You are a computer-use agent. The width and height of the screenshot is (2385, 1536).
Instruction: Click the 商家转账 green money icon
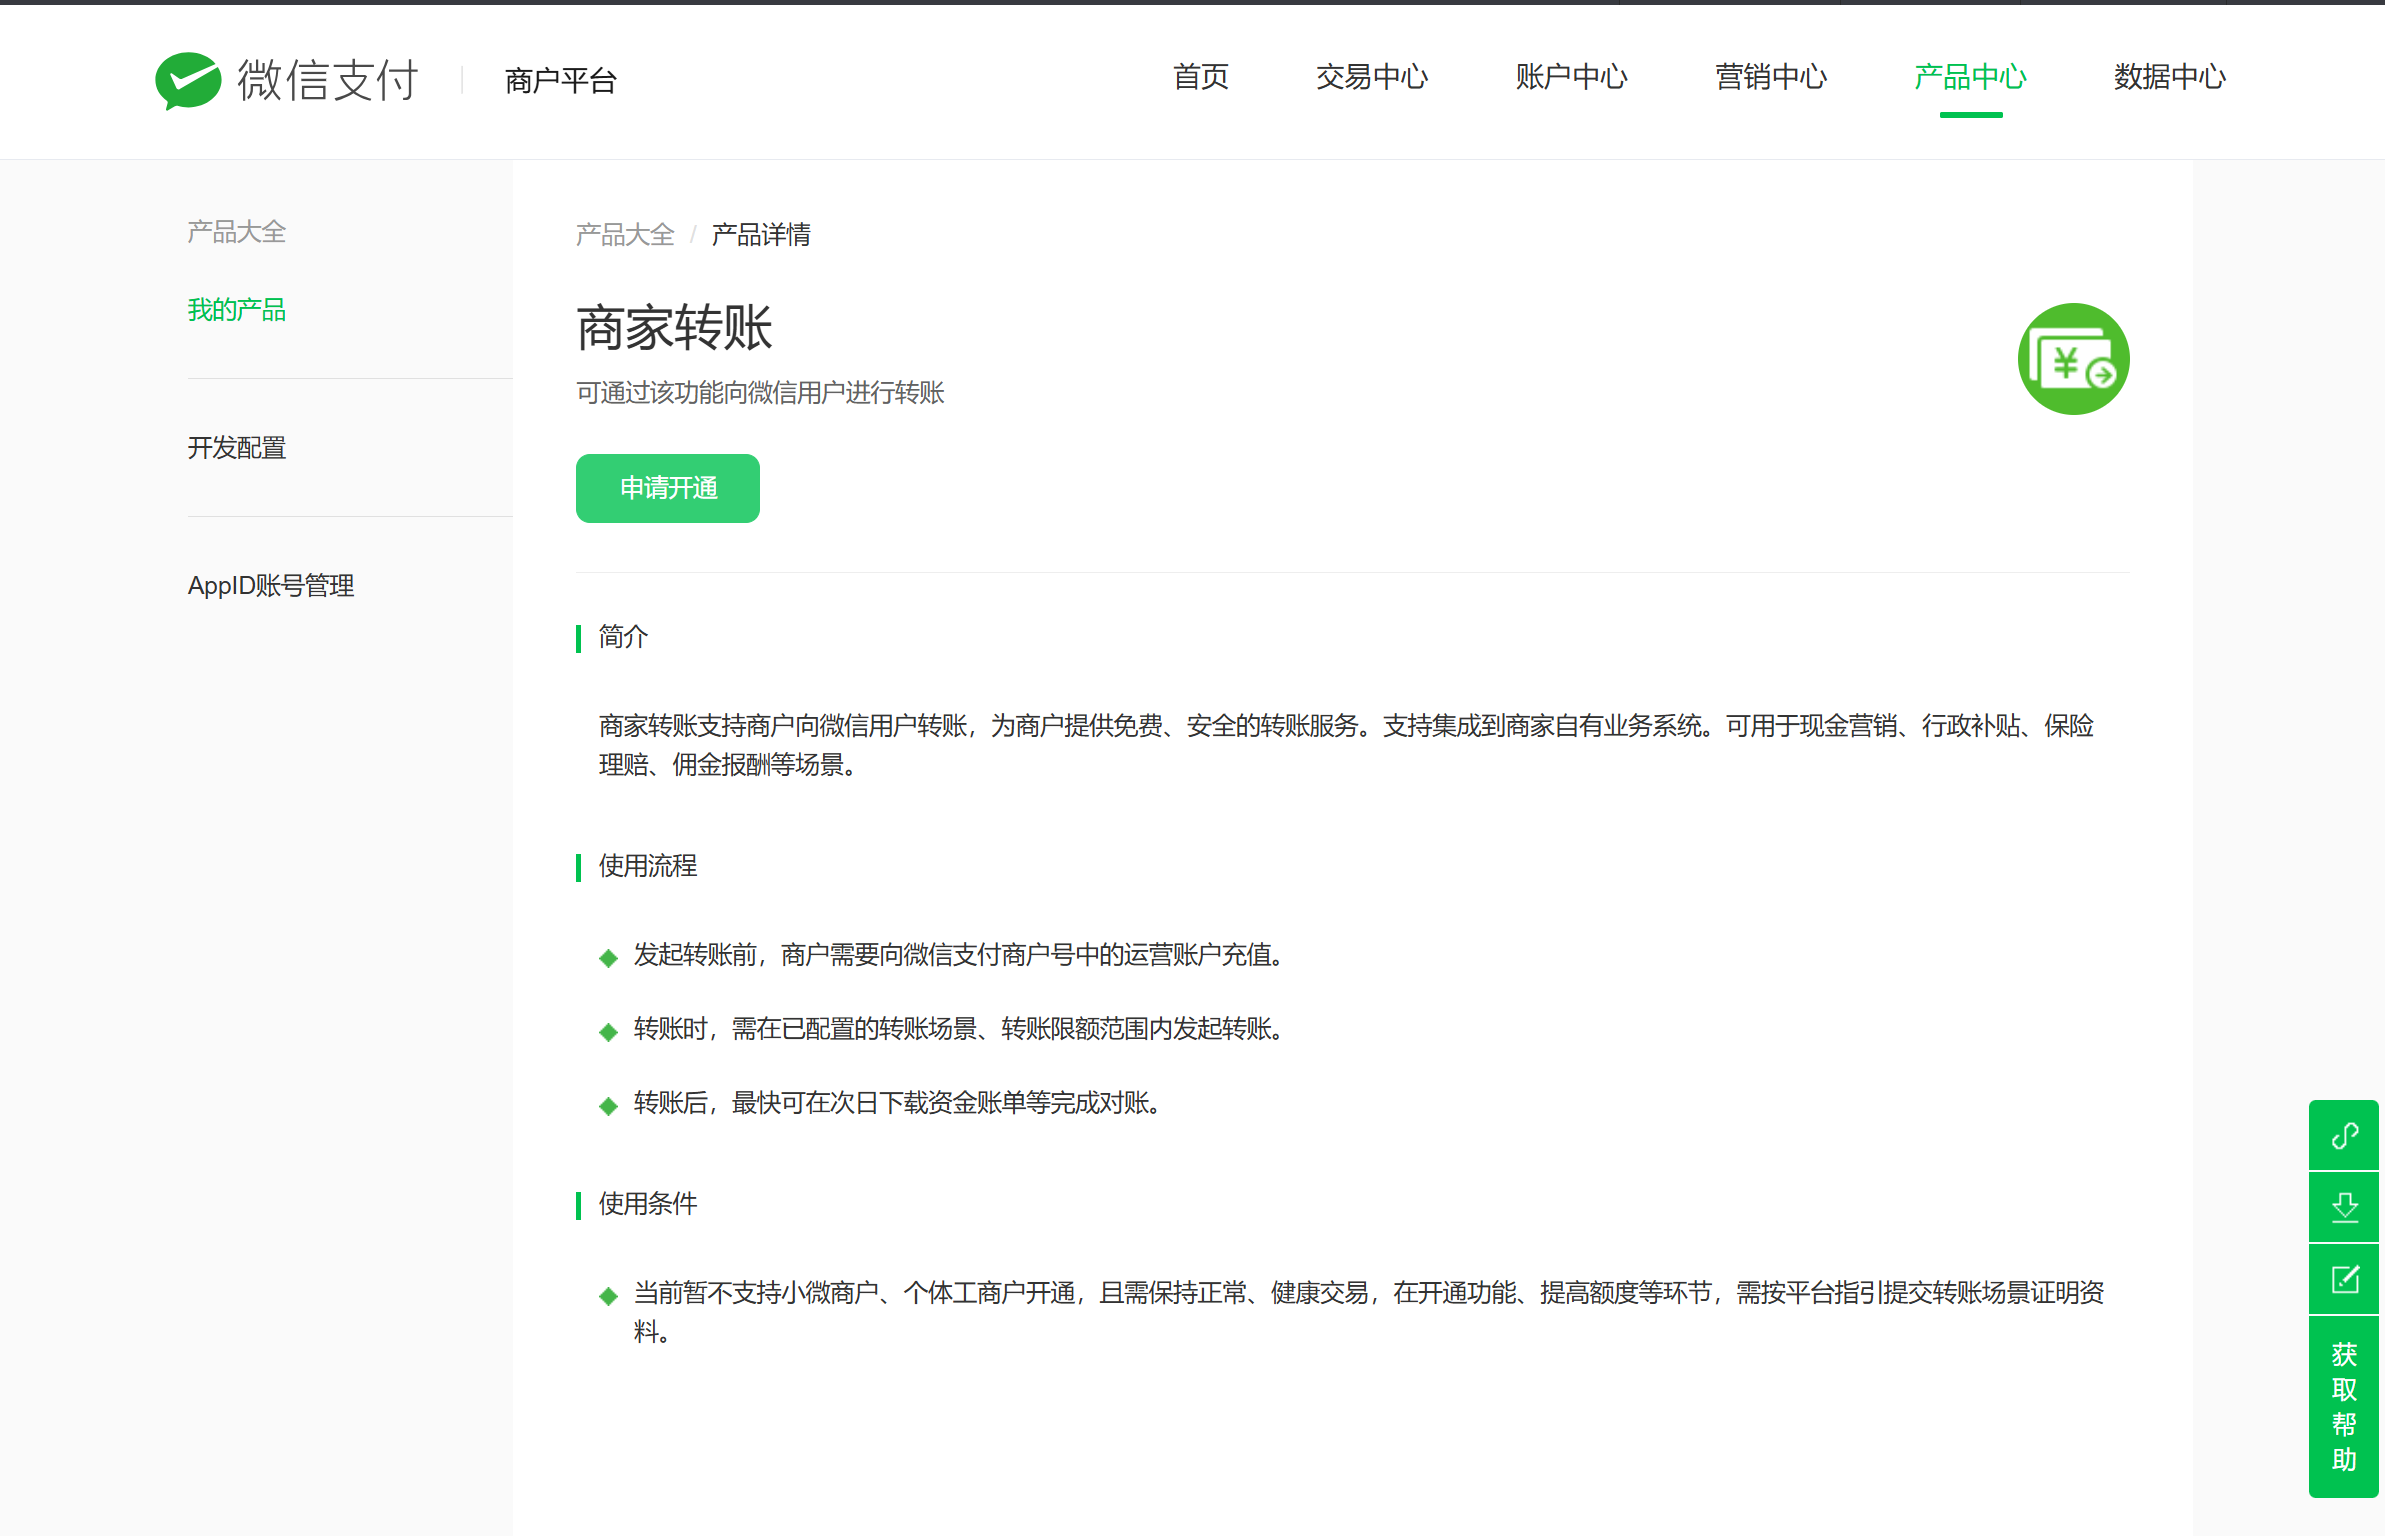point(2073,359)
